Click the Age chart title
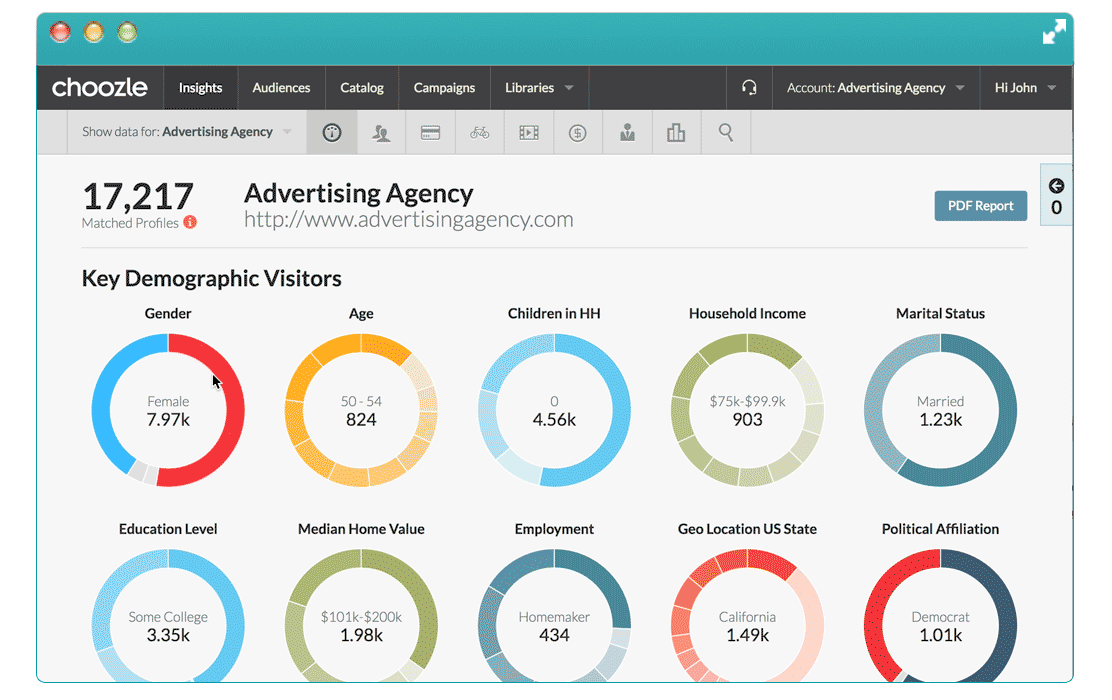The image size is (1112, 700). coord(361,314)
